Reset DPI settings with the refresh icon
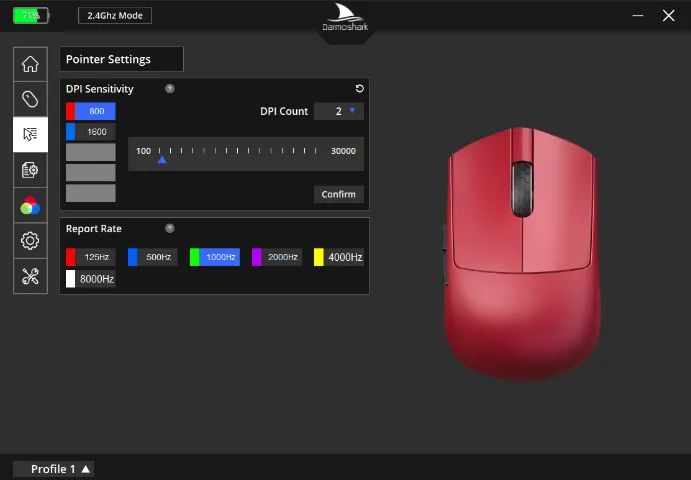Viewport: 691px width, 480px height. [x=360, y=89]
